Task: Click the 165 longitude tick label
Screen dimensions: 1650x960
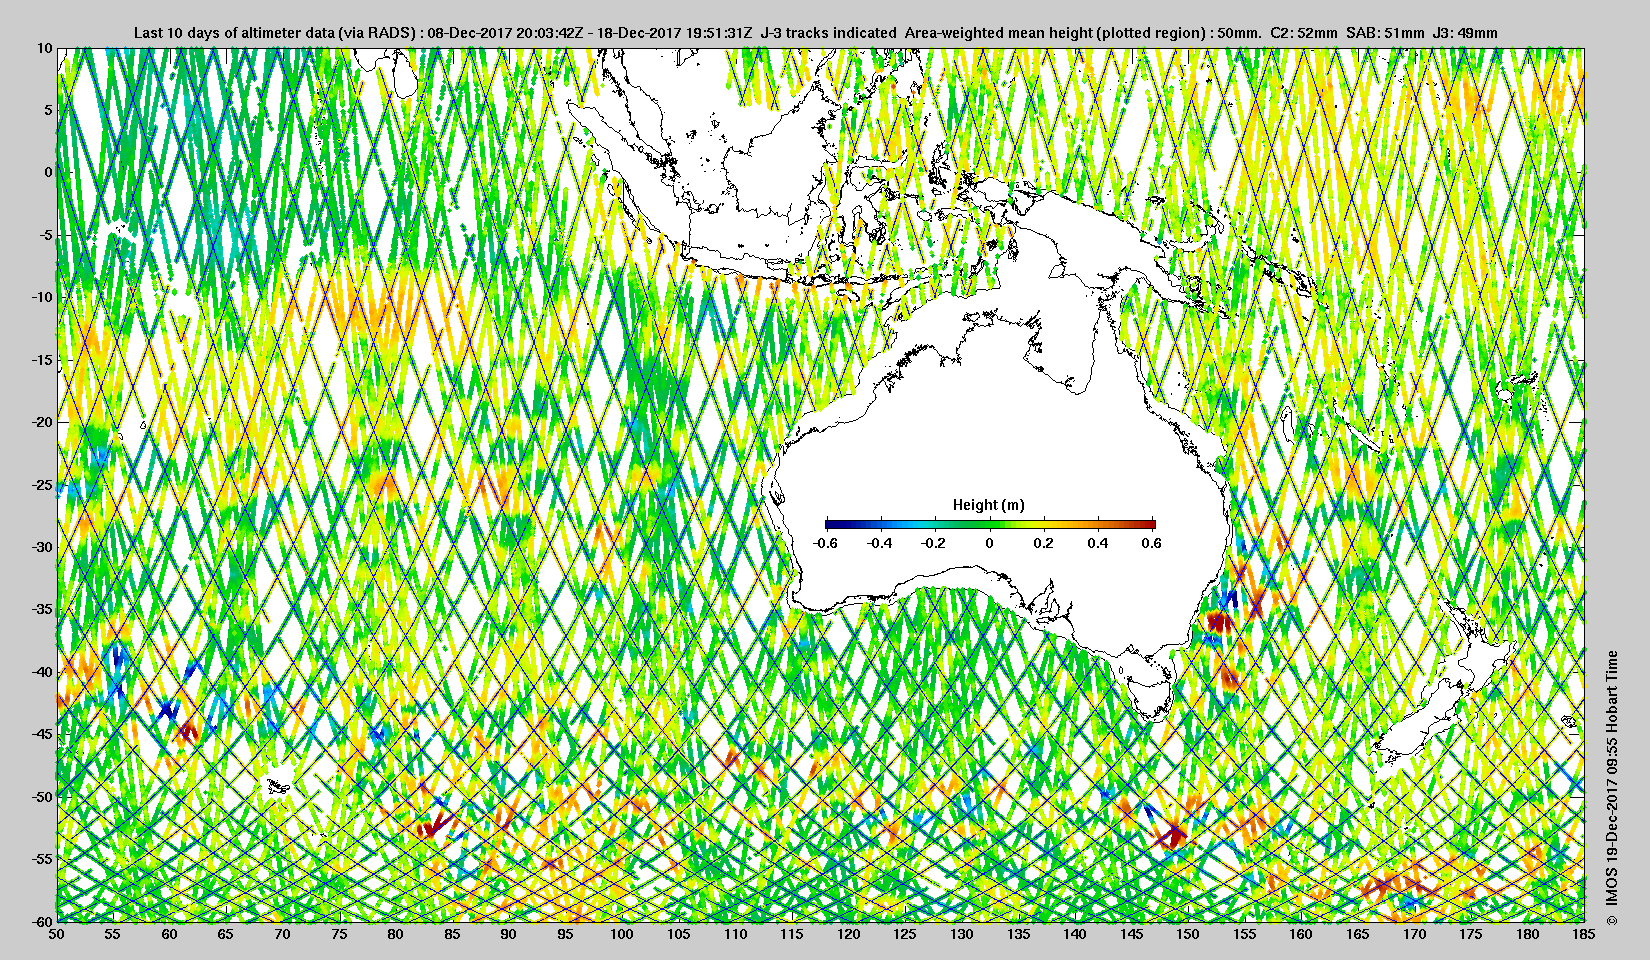Action: click(x=1358, y=935)
